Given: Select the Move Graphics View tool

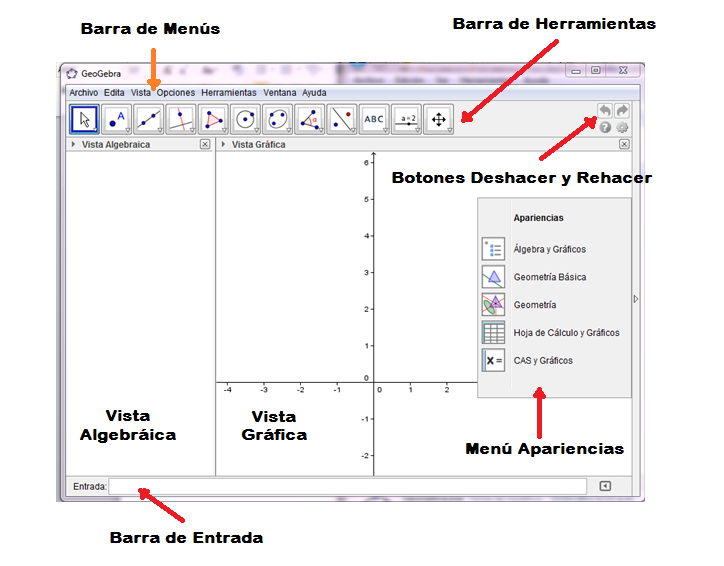Looking at the screenshot, I should pos(439,119).
